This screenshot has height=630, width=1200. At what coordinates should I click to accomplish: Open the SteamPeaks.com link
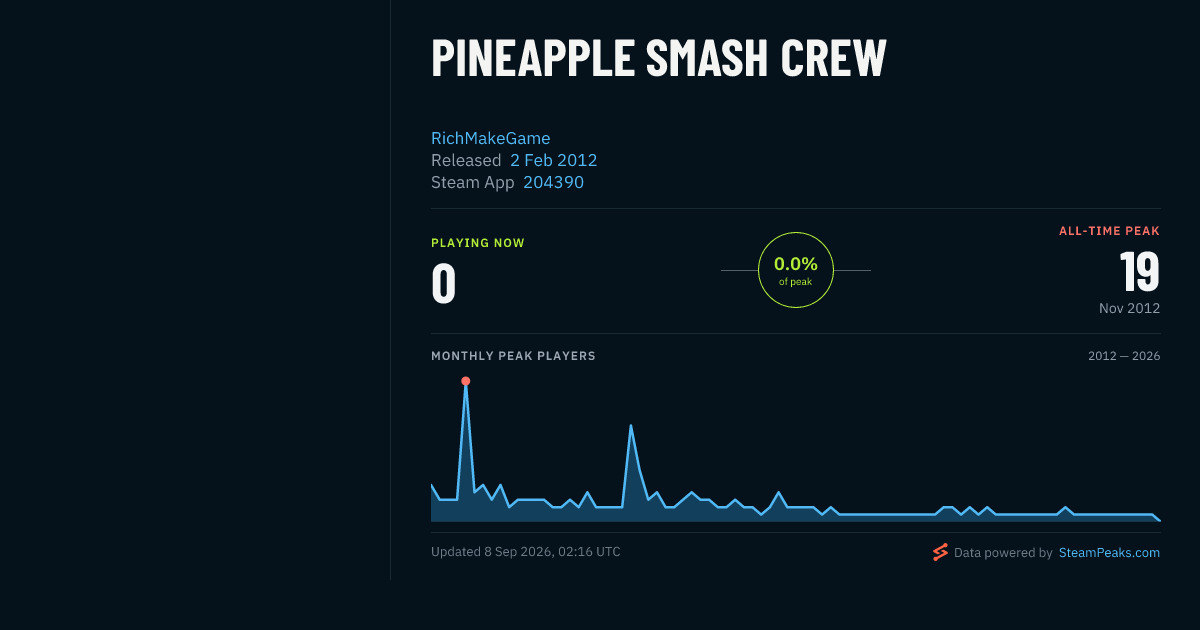[1109, 552]
